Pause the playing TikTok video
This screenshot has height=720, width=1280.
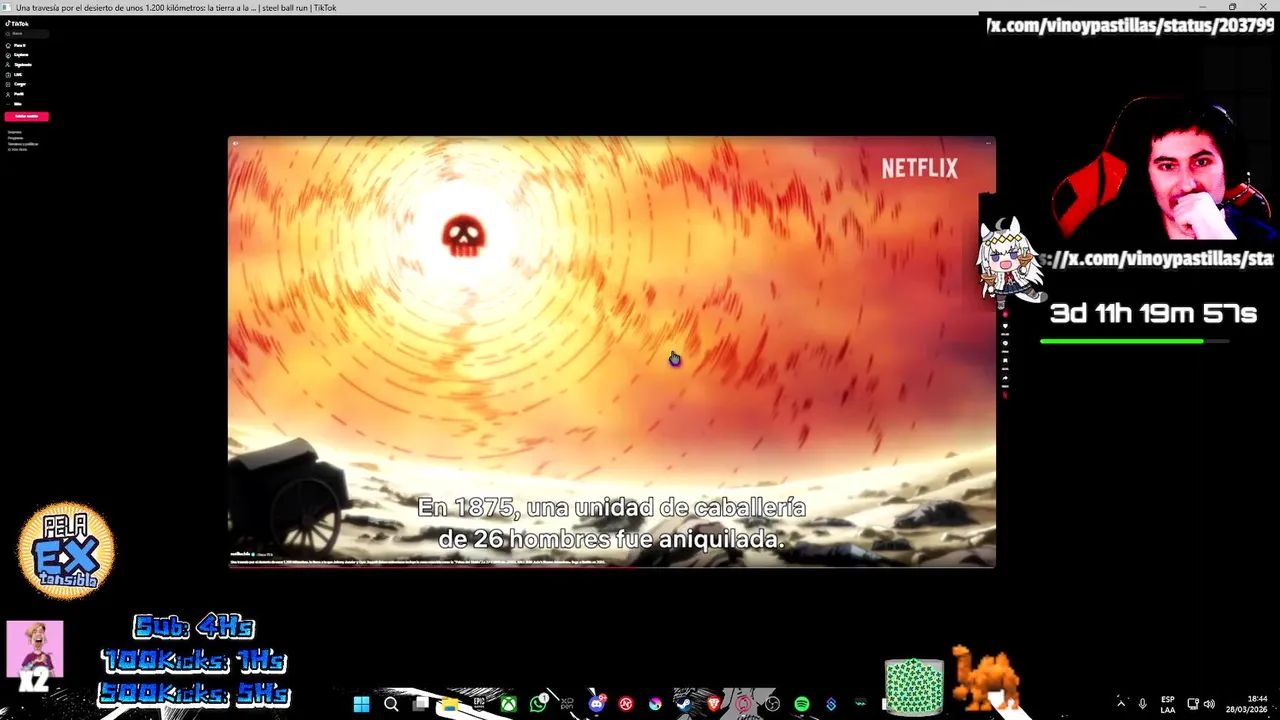click(x=611, y=350)
